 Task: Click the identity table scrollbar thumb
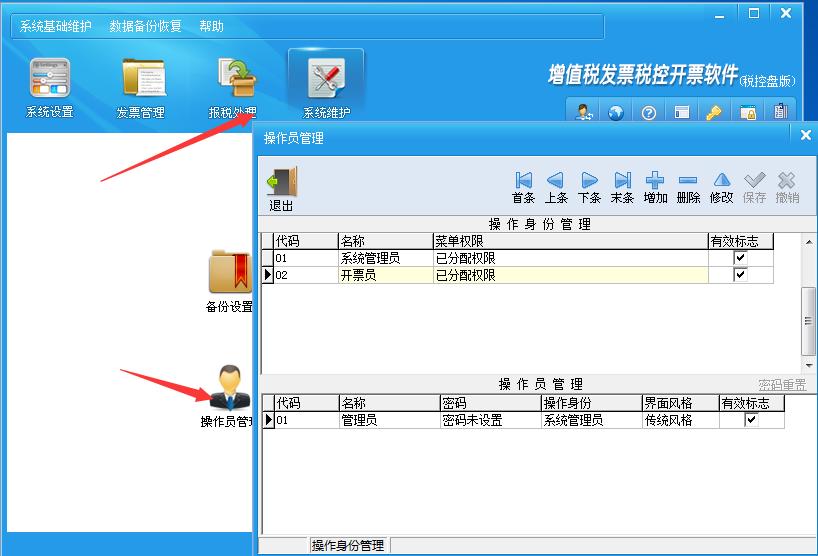point(808,321)
